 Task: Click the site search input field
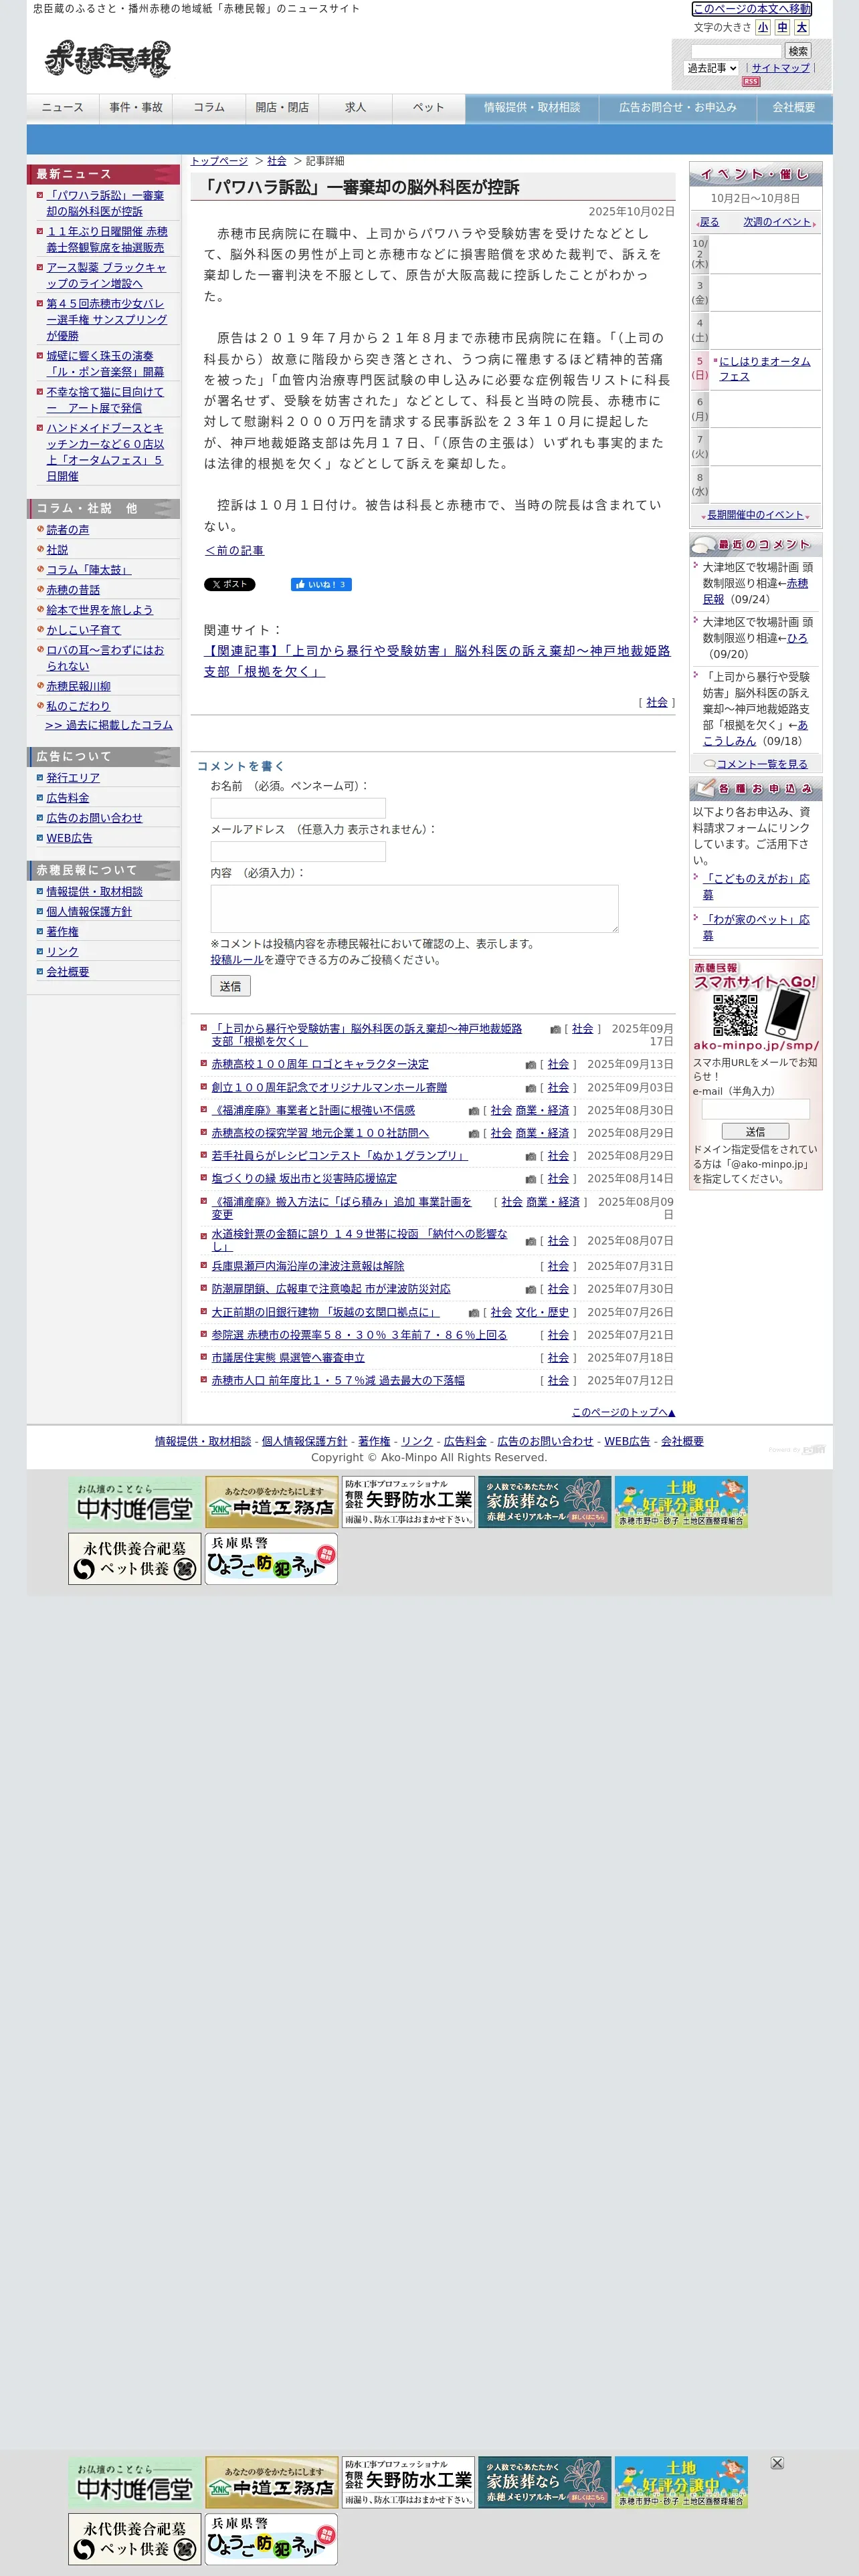(x=736, y=51)
